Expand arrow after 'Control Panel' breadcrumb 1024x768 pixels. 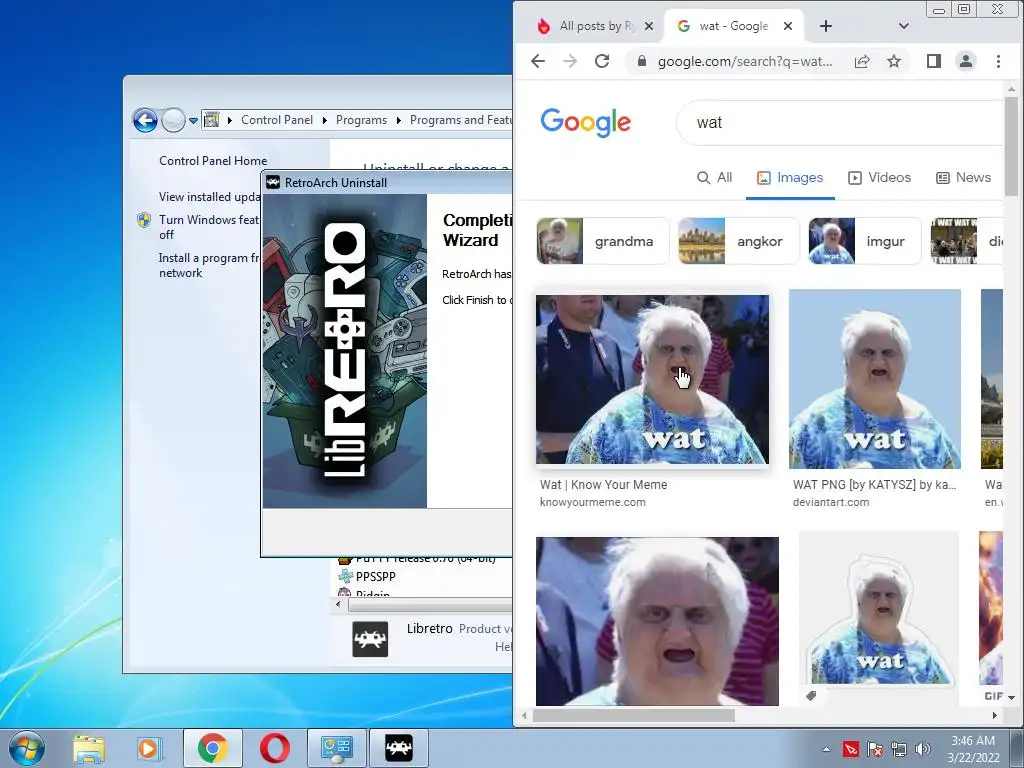coord(325,120)
